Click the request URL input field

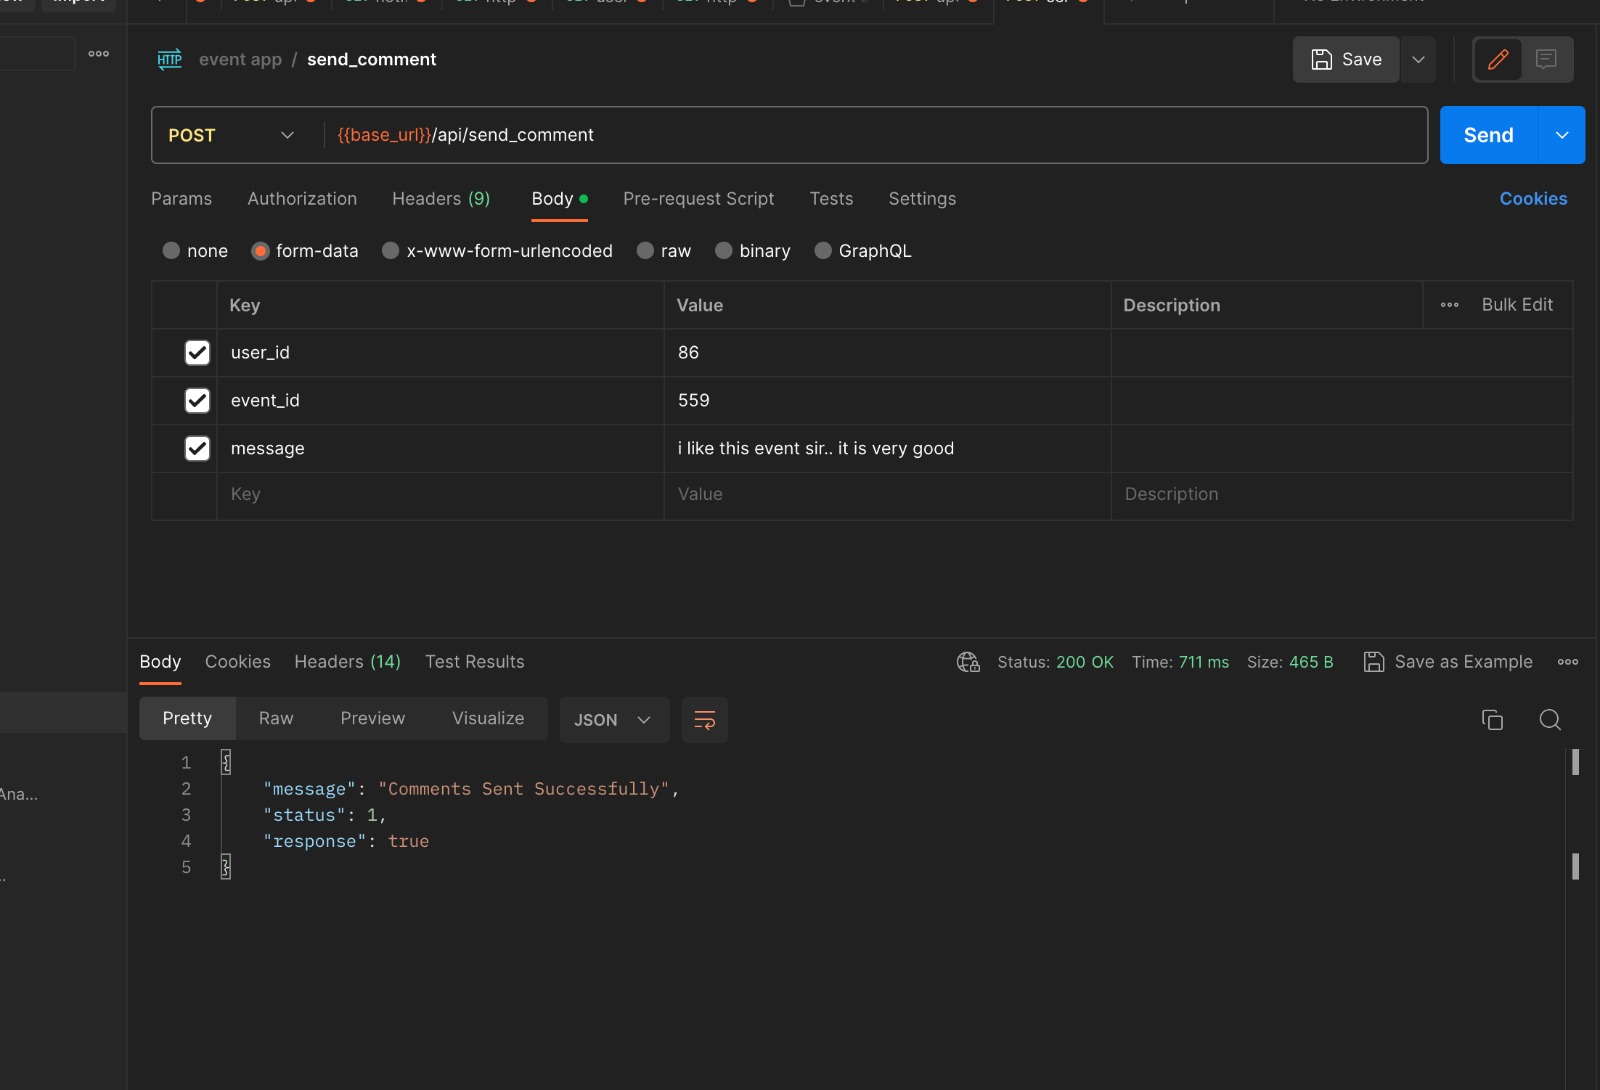[x=870, y=135]
